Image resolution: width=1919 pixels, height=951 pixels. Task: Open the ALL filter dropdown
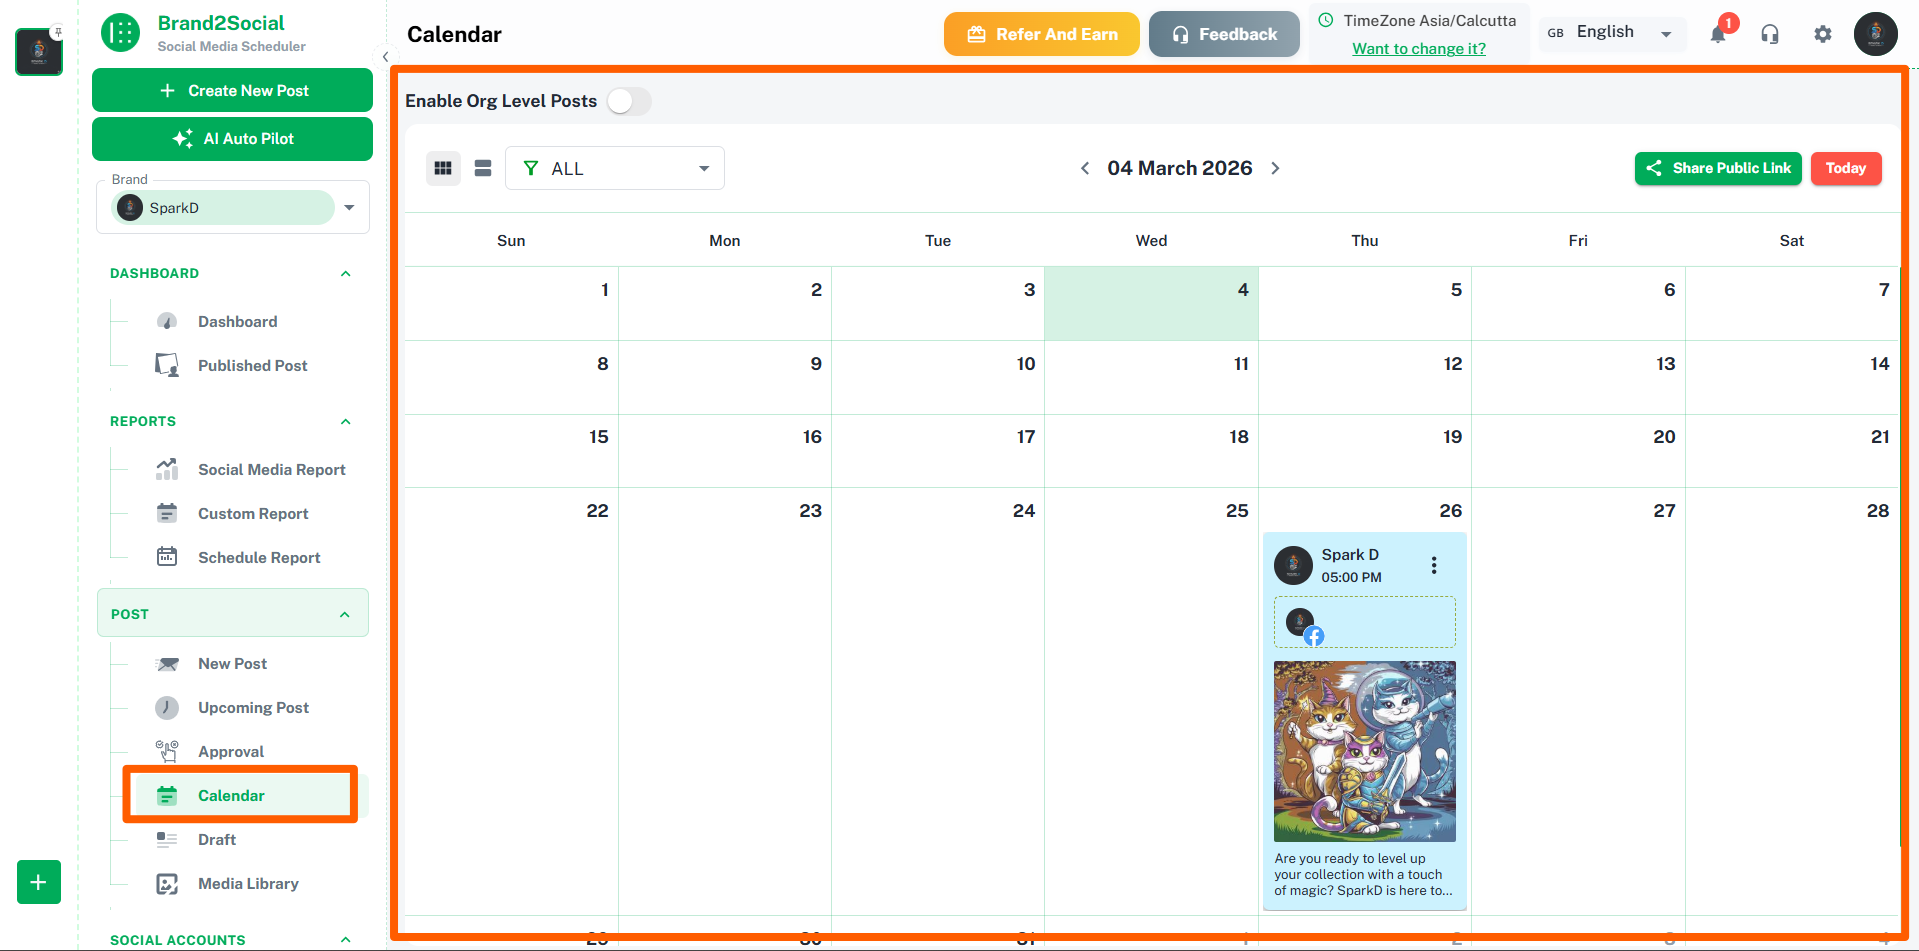coord(614,168)
